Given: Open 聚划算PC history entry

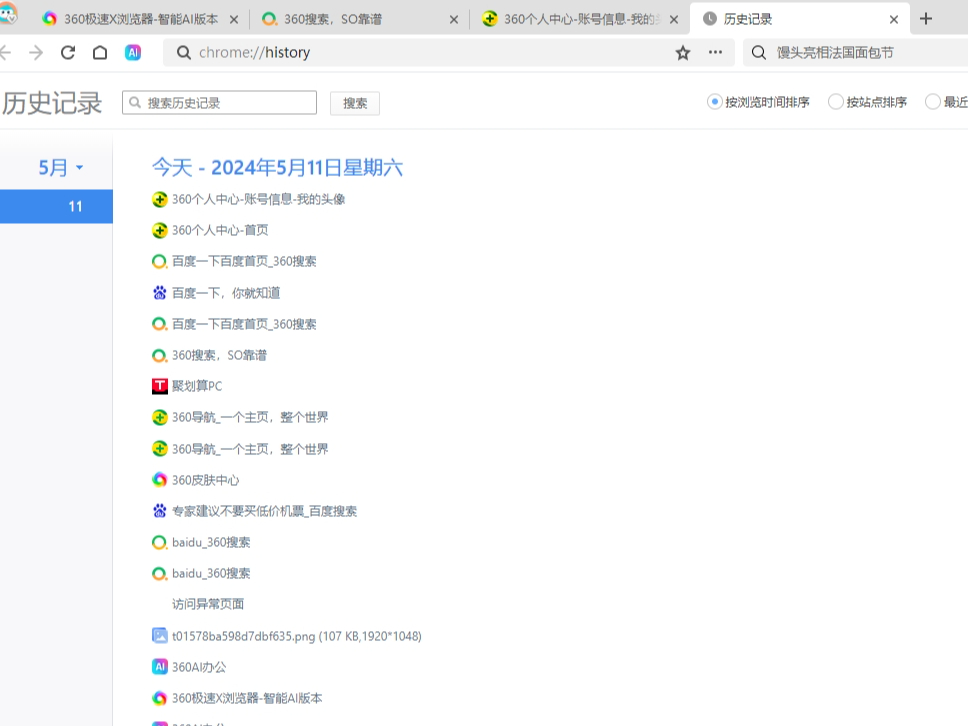Looking at the screenshot, I should click(197, 386).
